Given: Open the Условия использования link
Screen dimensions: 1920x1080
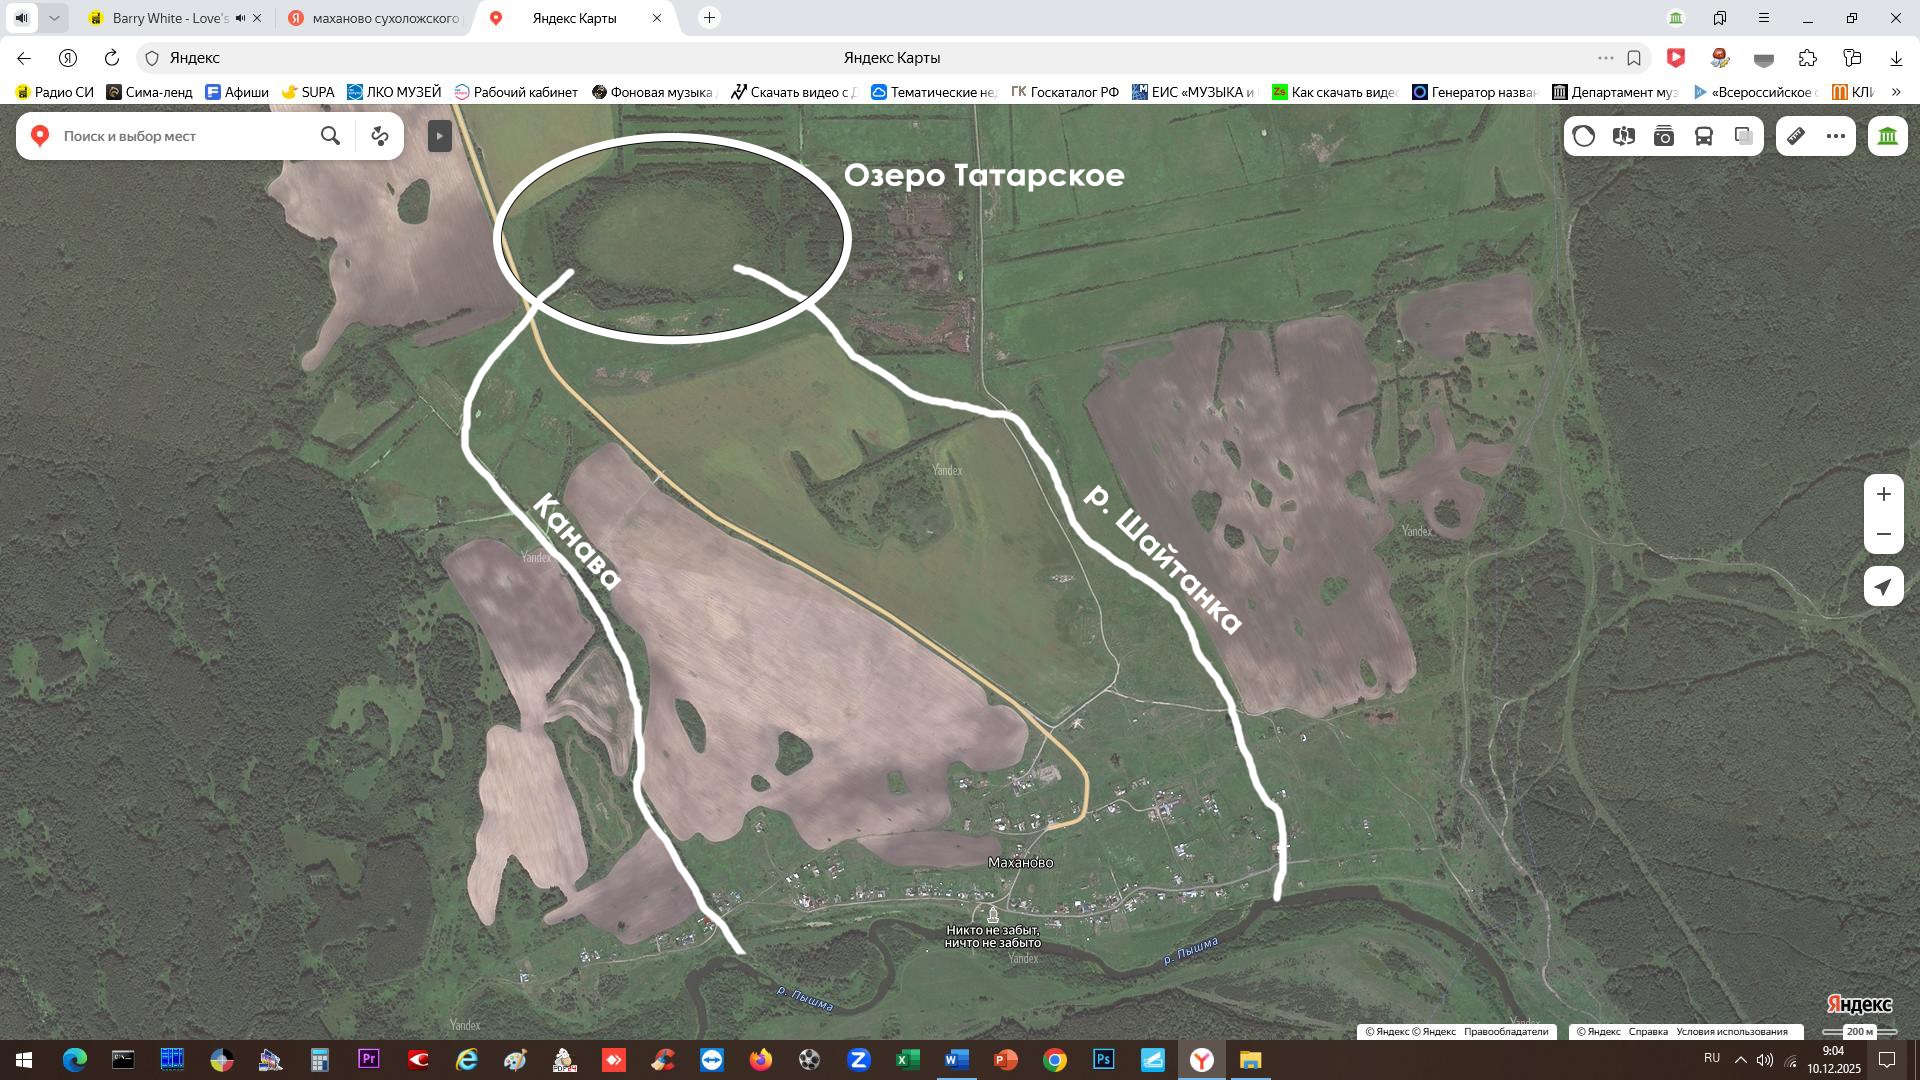Looking at the screenshot, I should (x=1732, y=1032).
